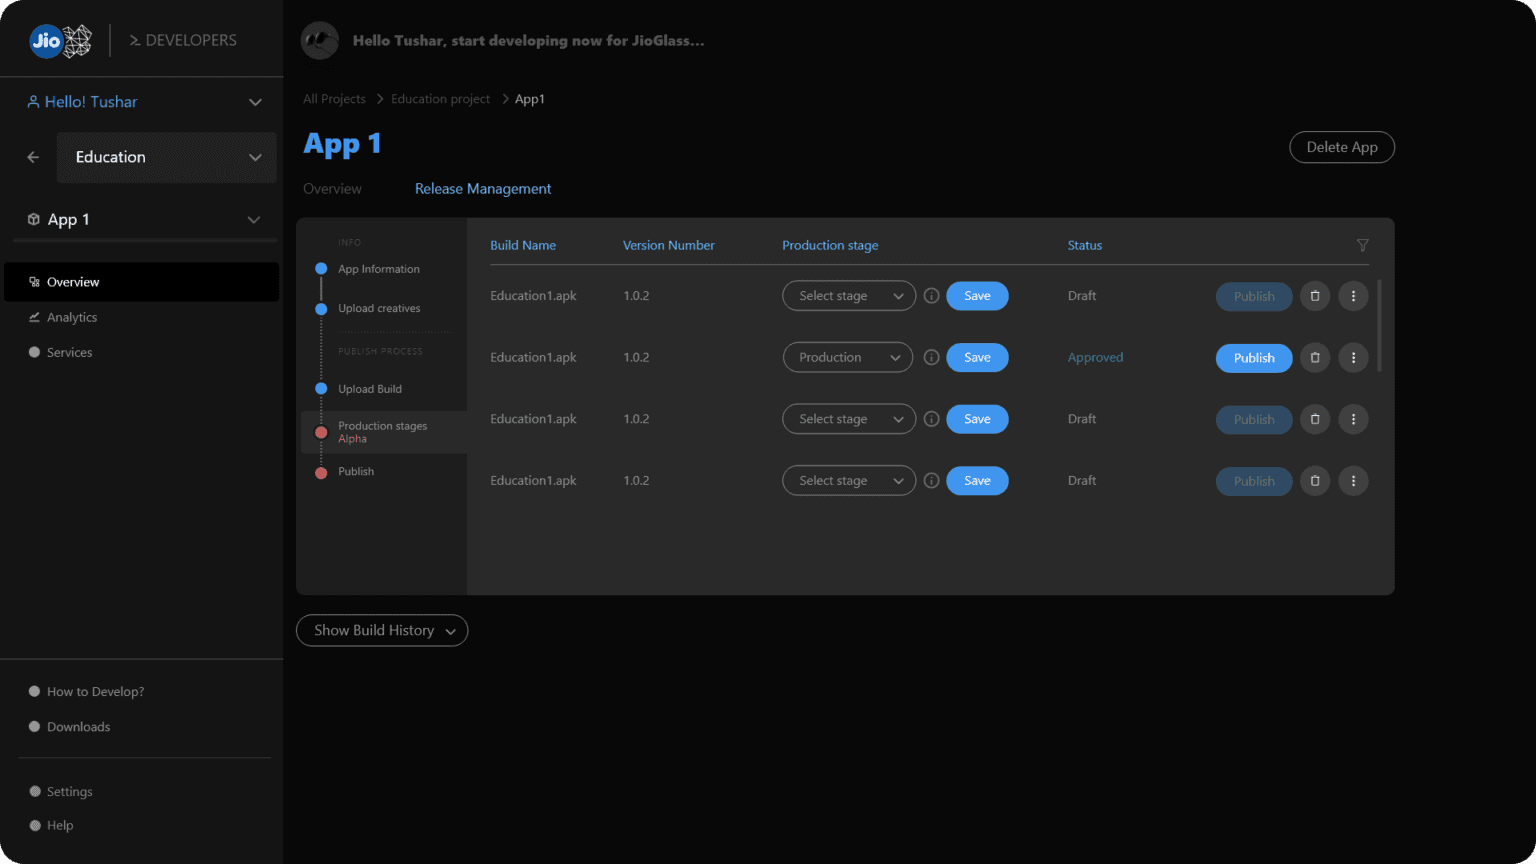Switch to the Overview tab under App 1
Screen dimensions: 1536x864
(332, 189)
